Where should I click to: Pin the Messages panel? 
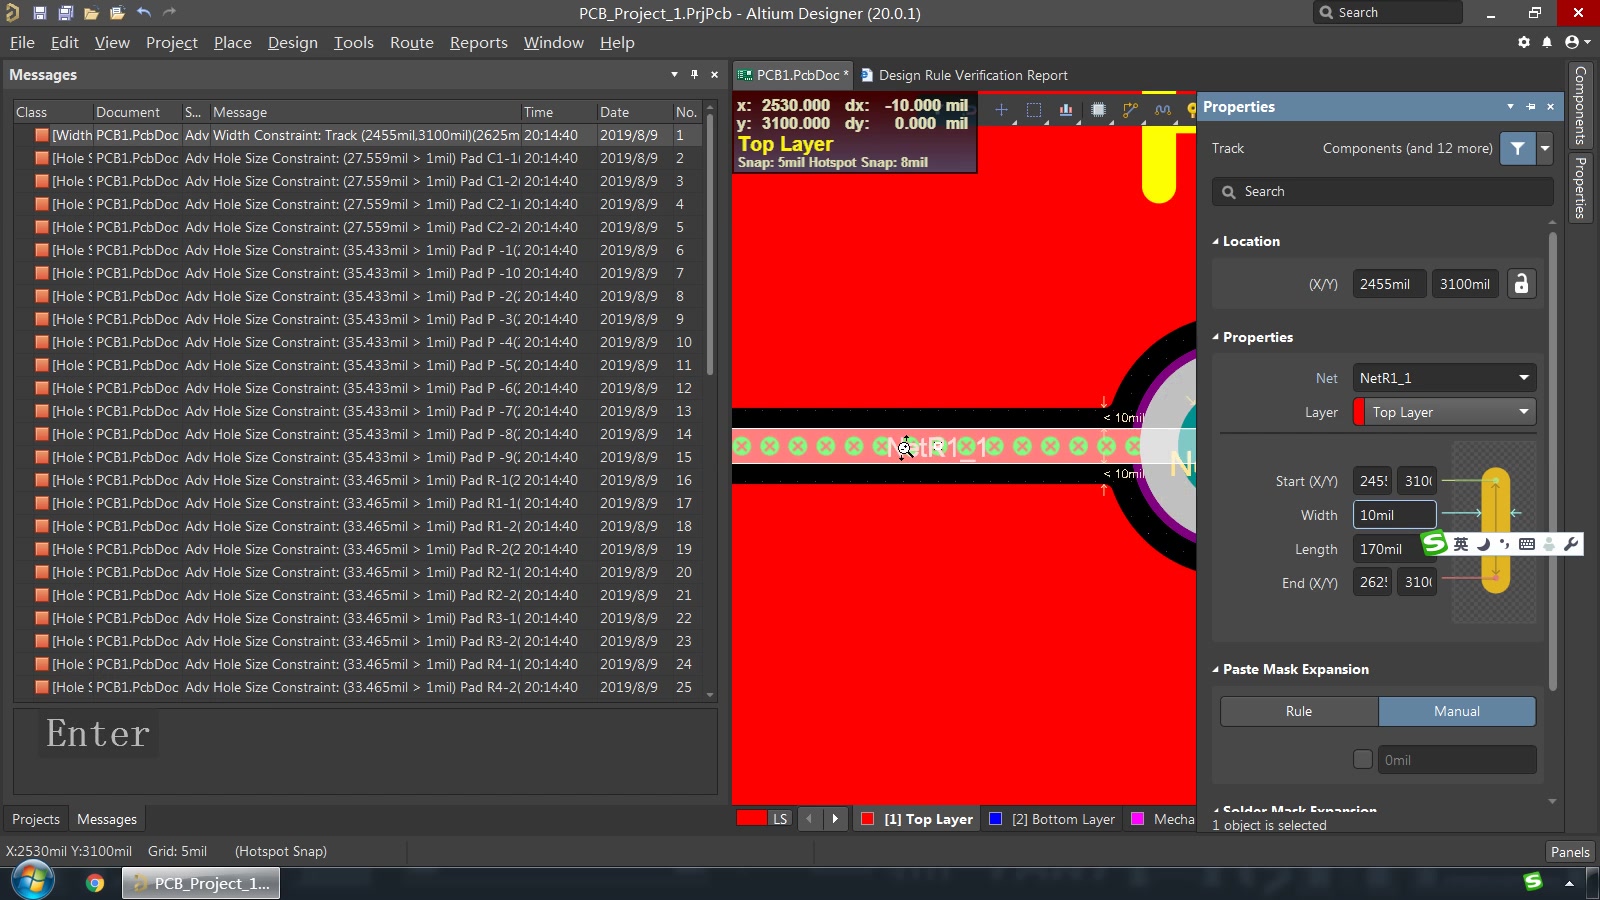[694, 75]
